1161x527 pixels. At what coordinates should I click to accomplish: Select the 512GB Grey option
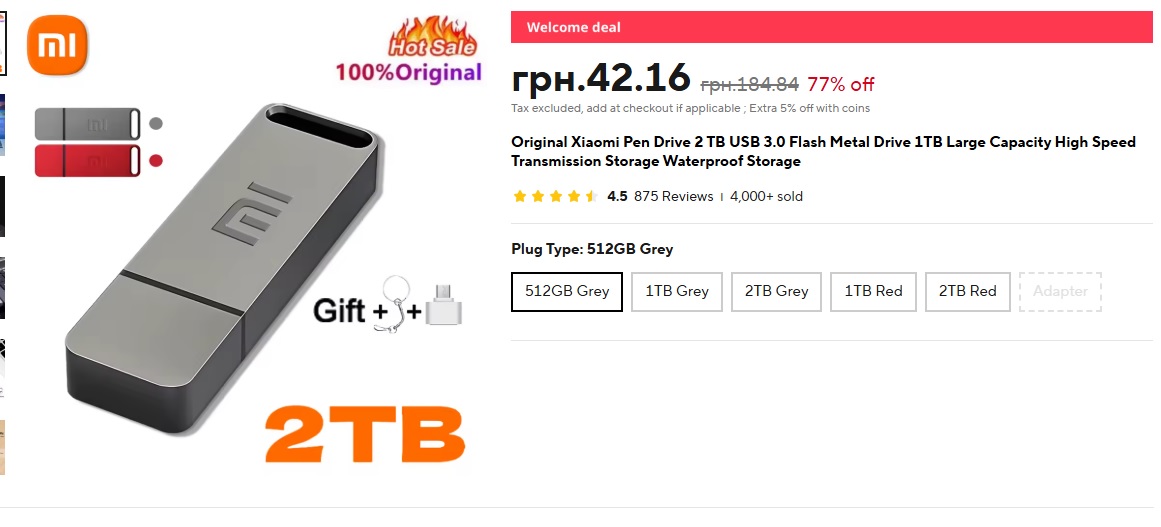click(566, 292)
